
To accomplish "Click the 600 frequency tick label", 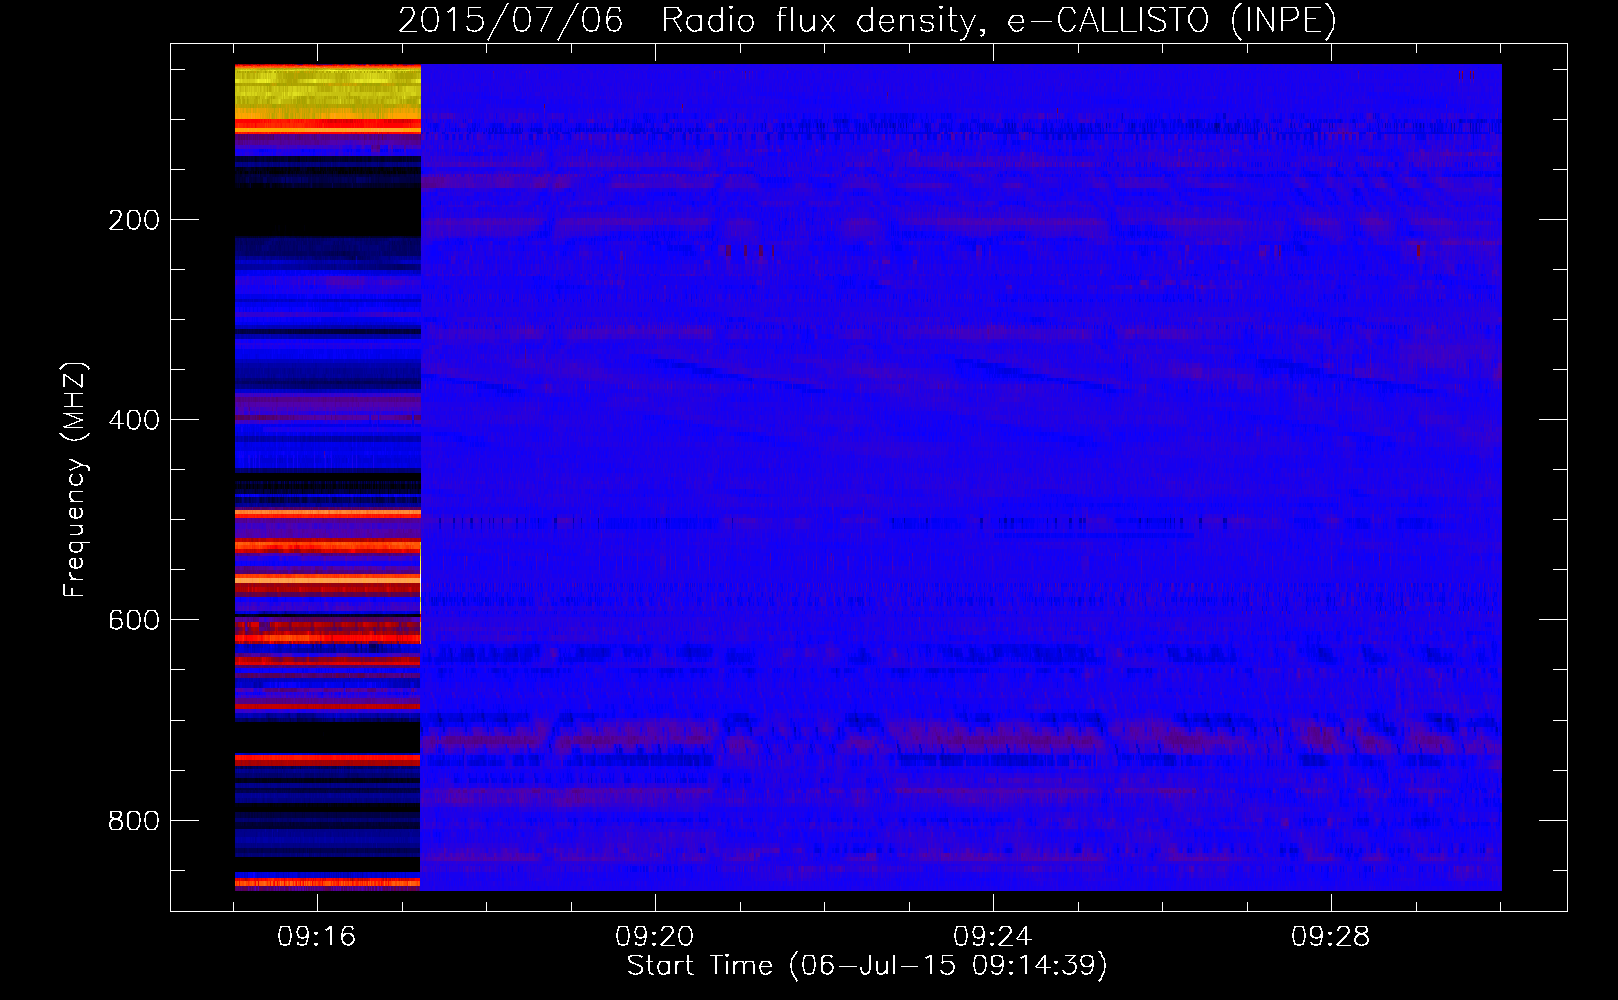I will [x=134, y=620].
